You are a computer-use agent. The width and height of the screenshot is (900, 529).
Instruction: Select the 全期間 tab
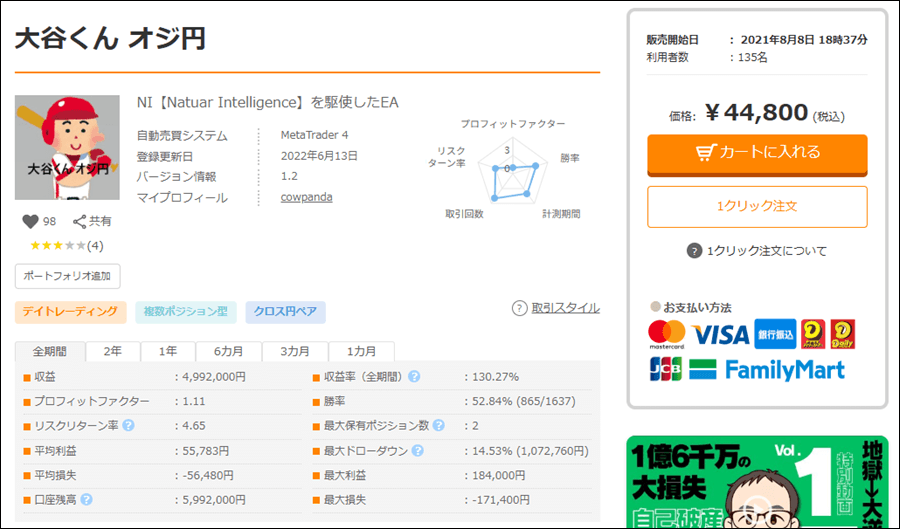[49, 352]
